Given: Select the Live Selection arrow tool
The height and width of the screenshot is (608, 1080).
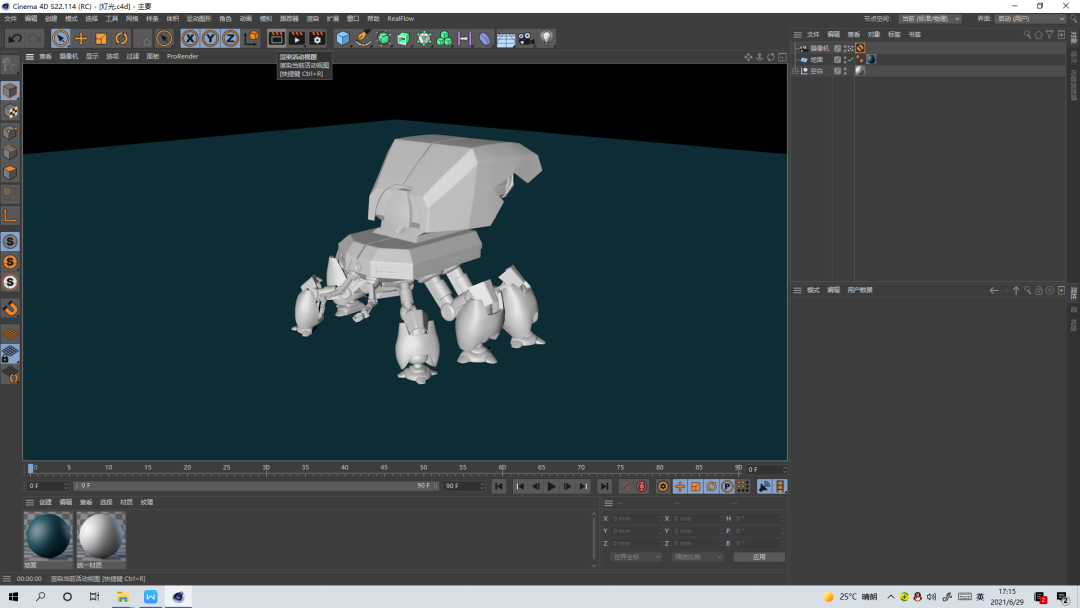Looking at the screenshot, I should coord(61,39).
